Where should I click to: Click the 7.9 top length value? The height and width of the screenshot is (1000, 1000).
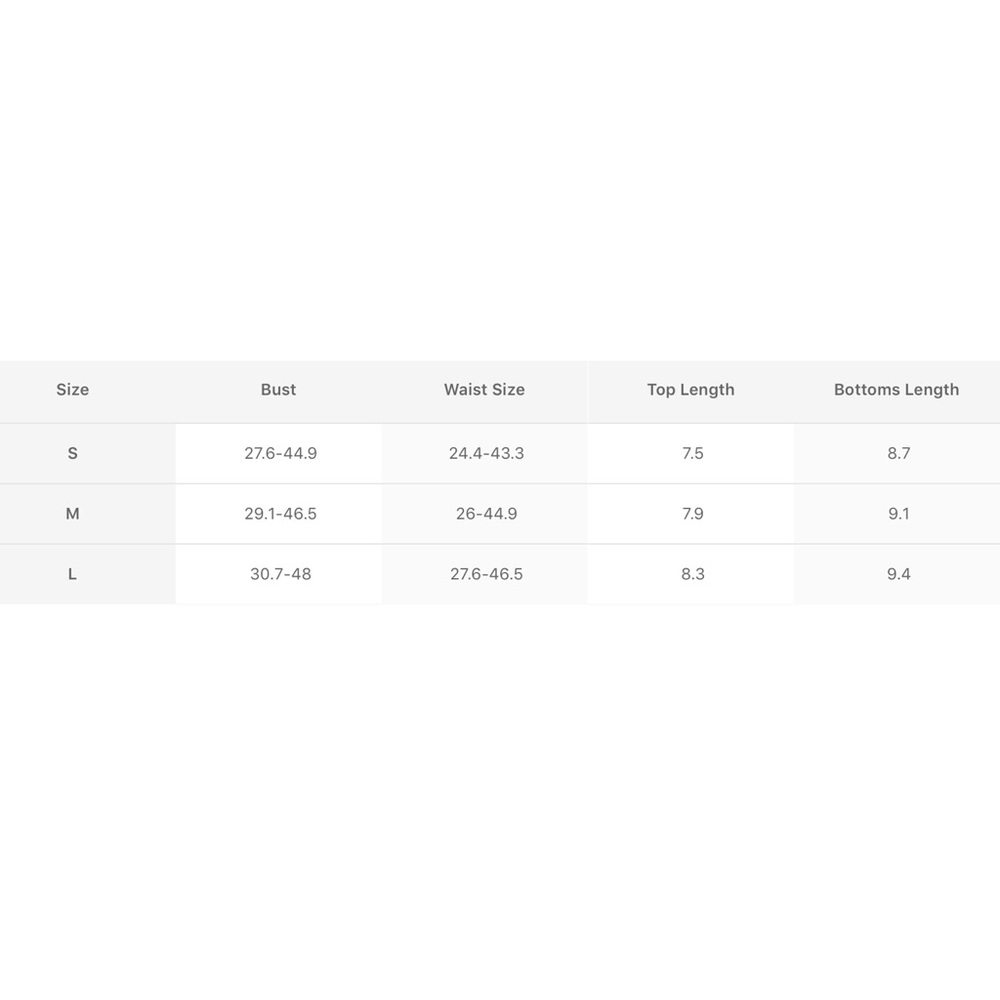point(692,514)
